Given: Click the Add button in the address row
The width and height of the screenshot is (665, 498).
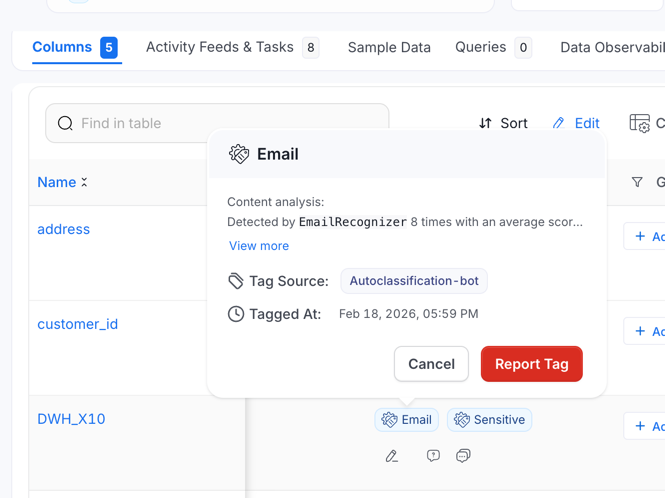Looking at the screenshot, I should (x=645, y=236).
